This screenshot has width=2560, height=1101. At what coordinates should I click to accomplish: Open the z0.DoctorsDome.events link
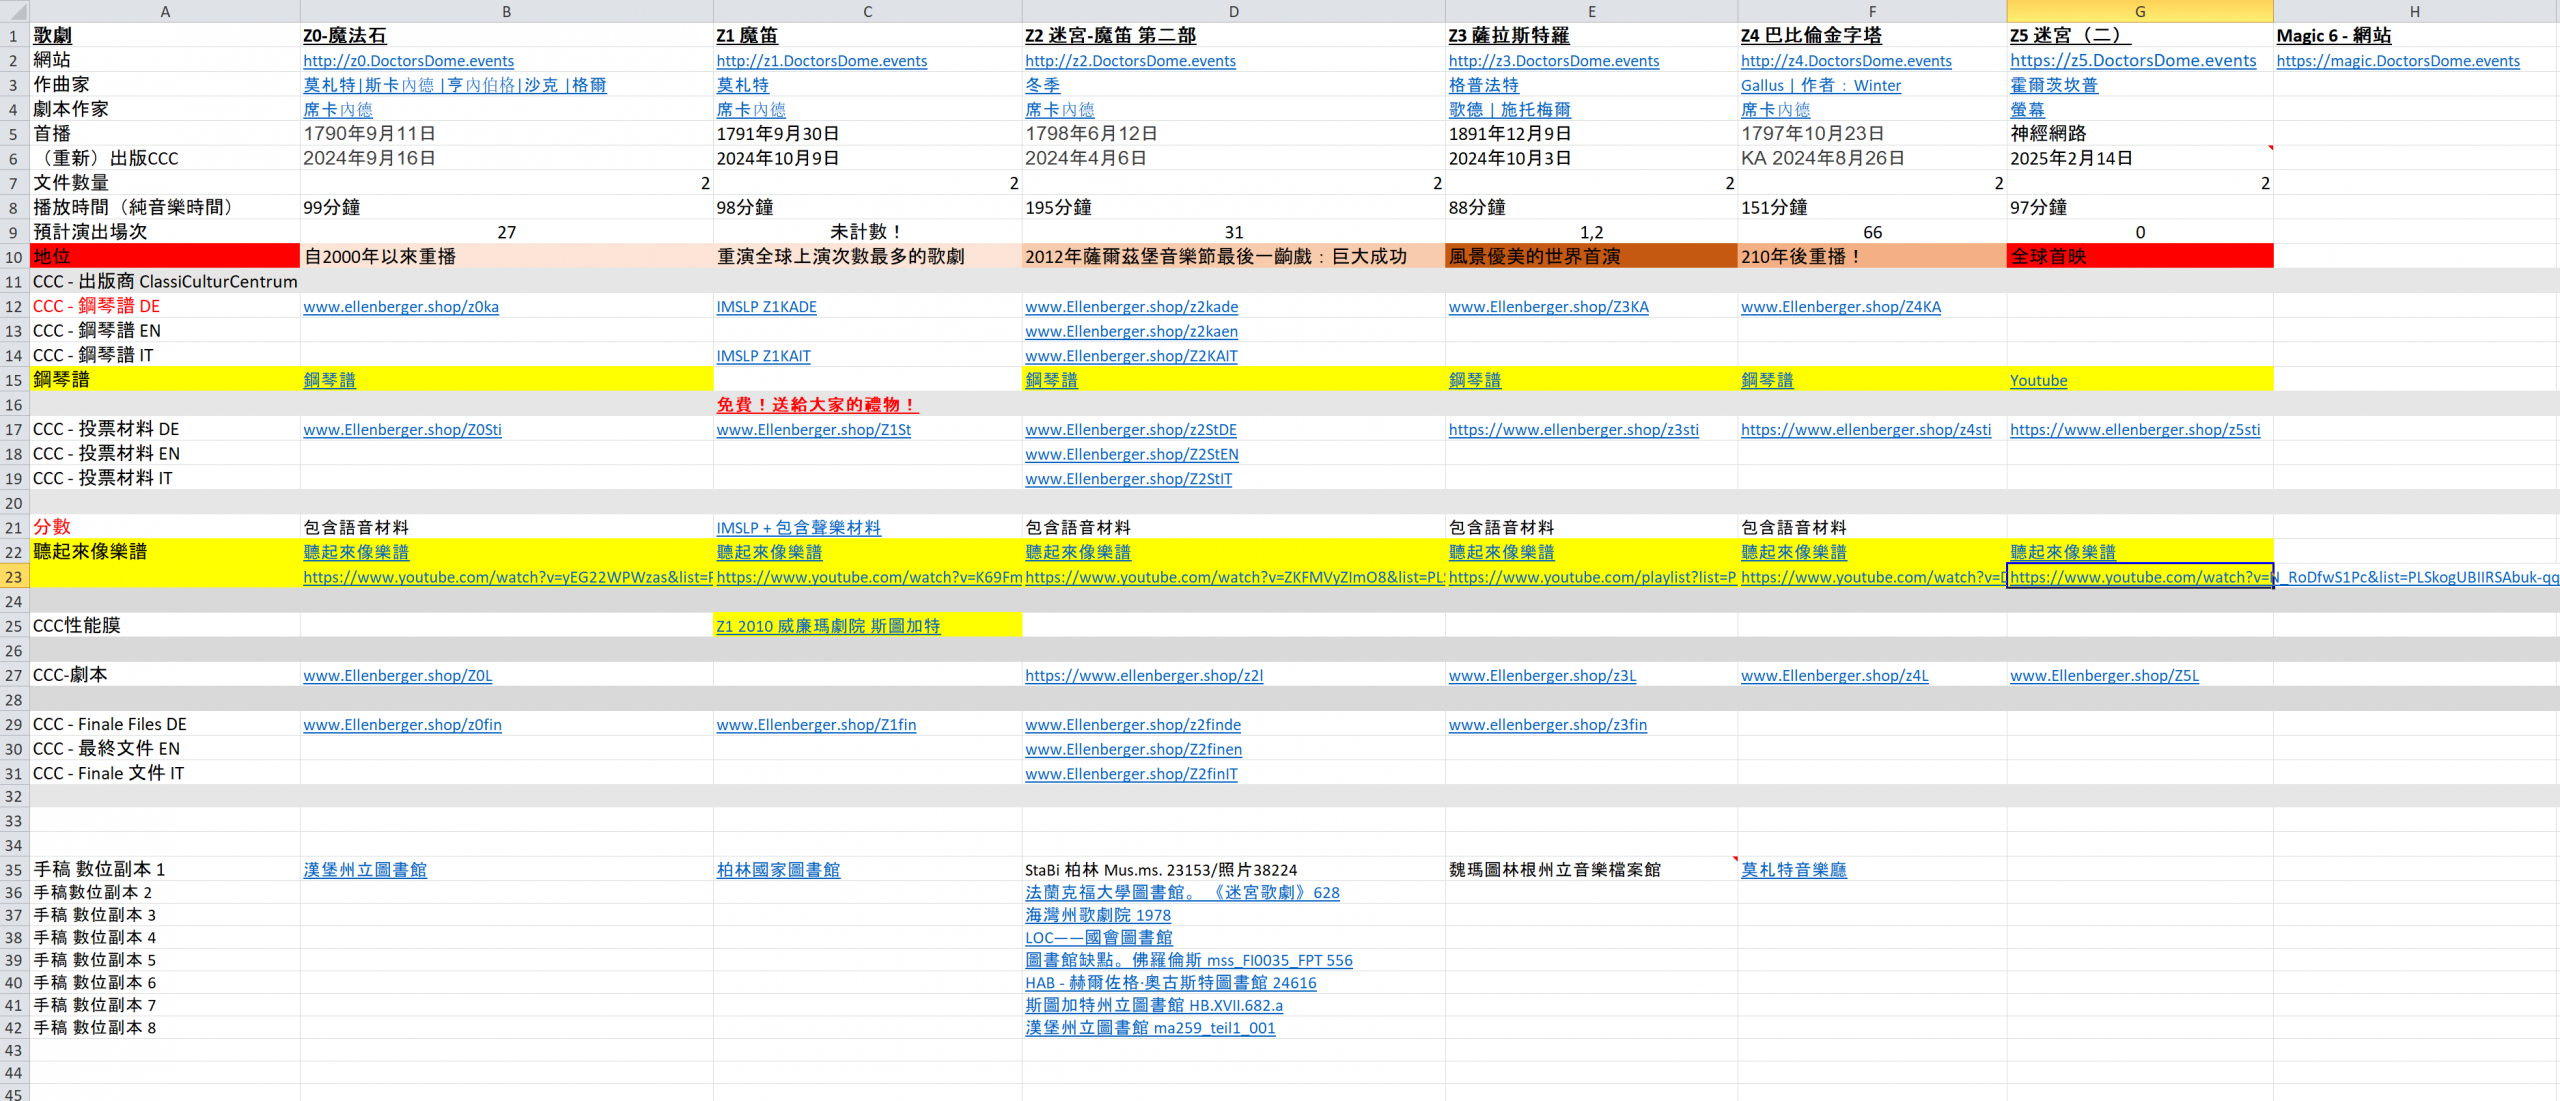click(408, 61)
